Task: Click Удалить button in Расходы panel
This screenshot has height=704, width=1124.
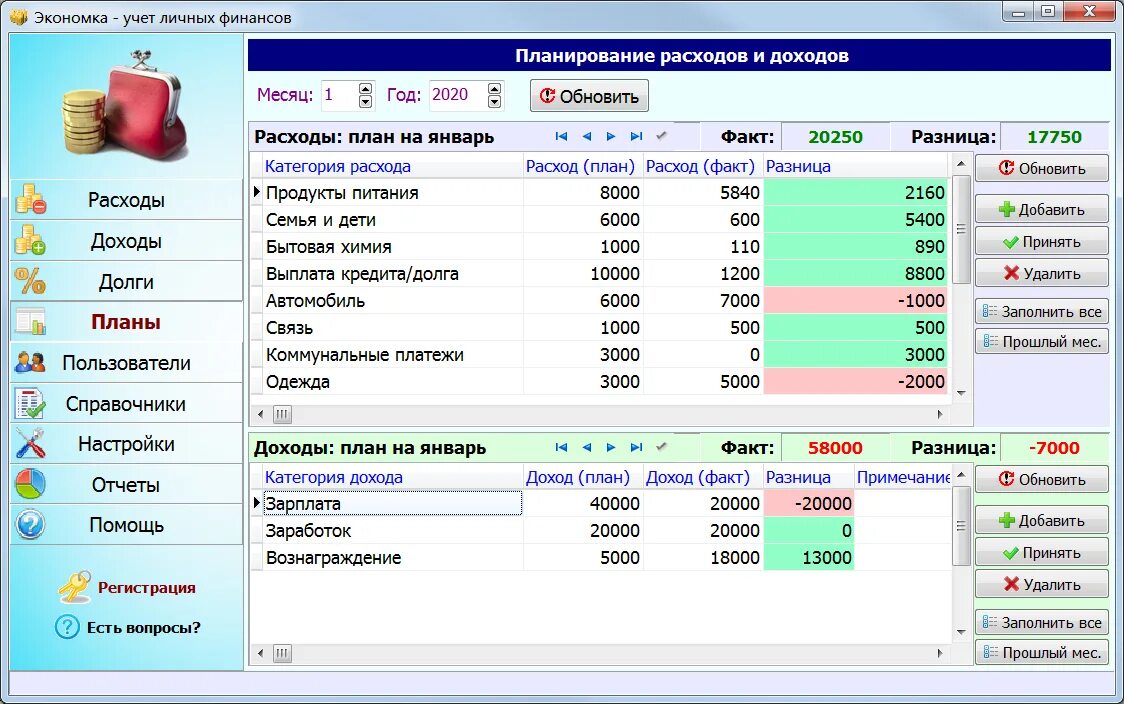Action: point(1042,273)
